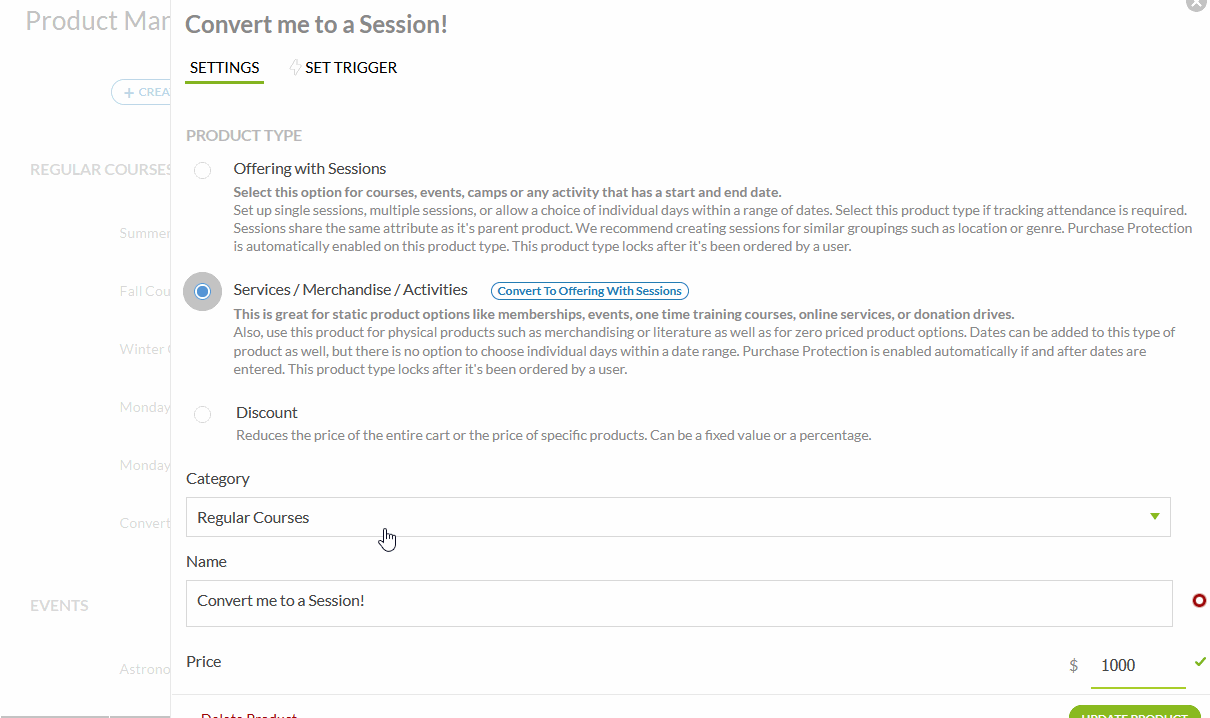Click the green Update Product button
The width and height of the screenshot is (1210, 718).
(x=1134, y=713)
